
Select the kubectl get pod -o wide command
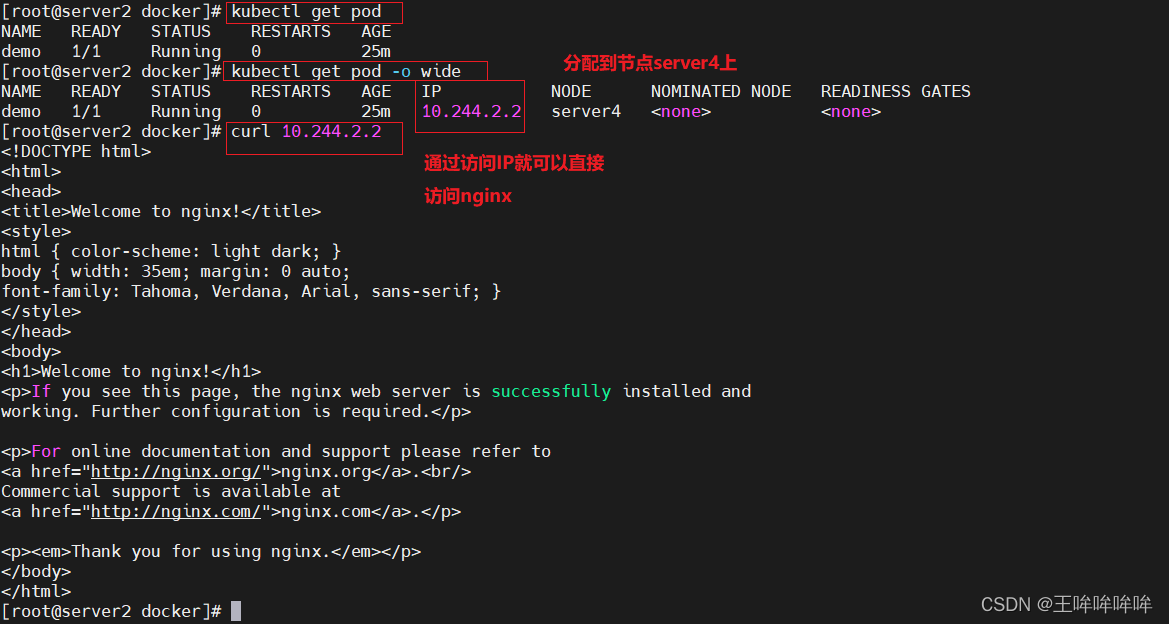click(347, 72)
